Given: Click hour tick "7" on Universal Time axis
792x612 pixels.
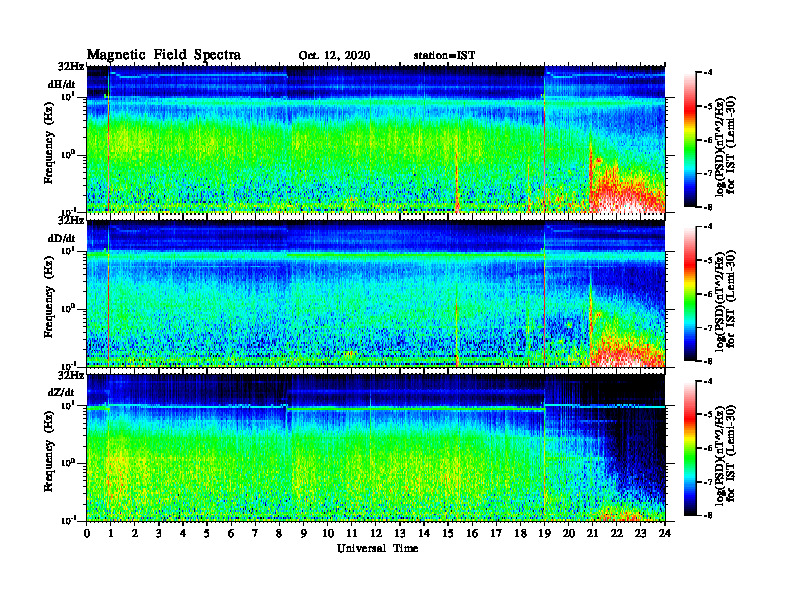Looking at the screenshot, I should pyautogui.click(x=255, y=533).
